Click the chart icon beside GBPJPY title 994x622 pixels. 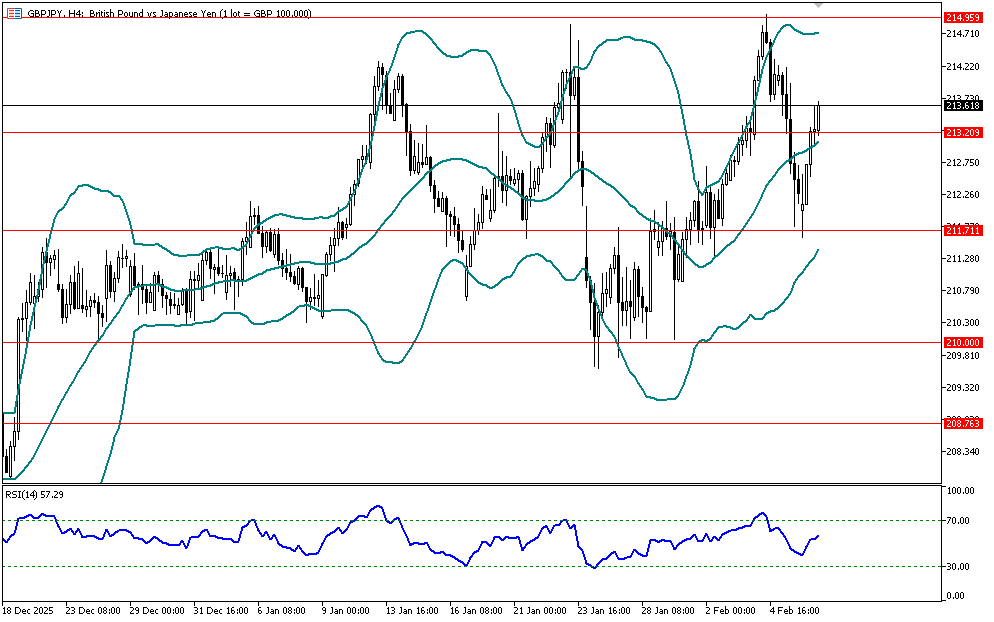13,13
